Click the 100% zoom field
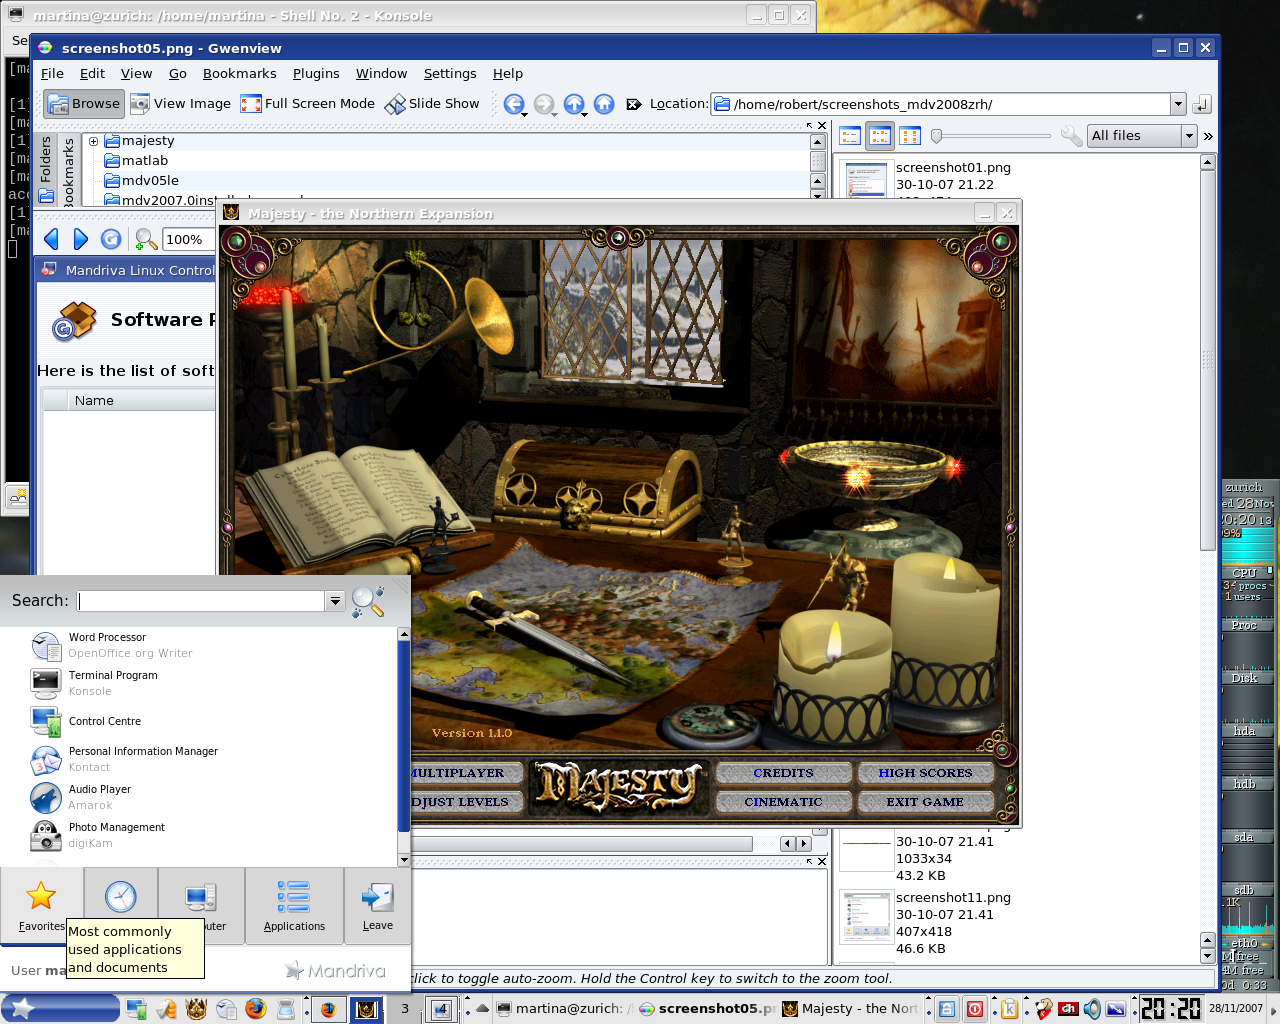Viewport: 1280px width, 1024px height. click(x=188, y=239)
